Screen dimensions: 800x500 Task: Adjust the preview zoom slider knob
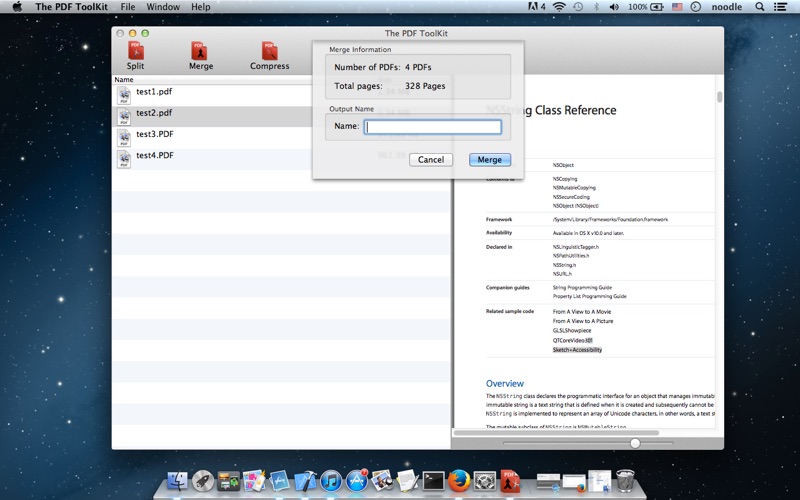click(x=635, y=443)
